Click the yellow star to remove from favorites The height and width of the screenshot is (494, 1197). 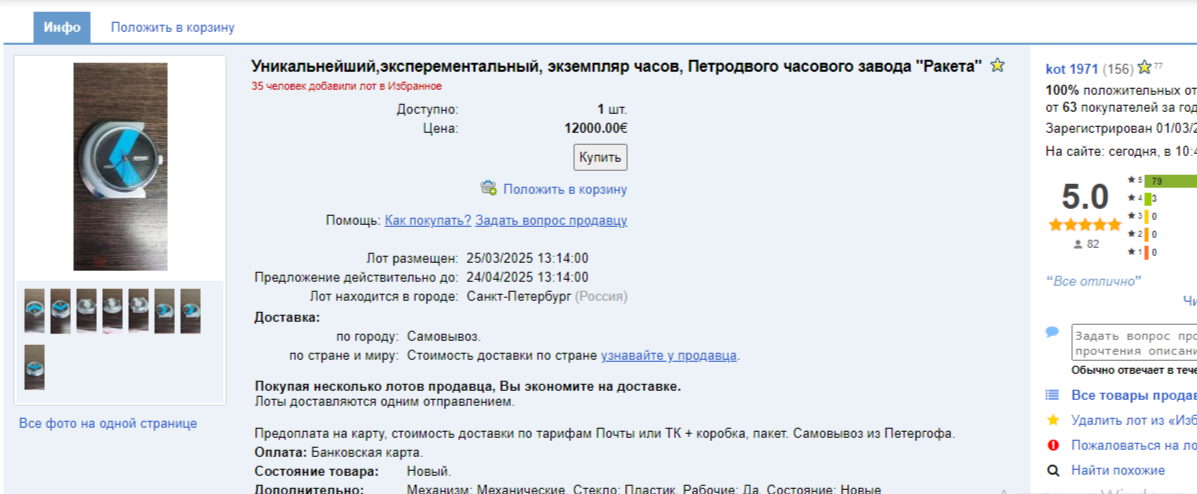point(1052,420)
